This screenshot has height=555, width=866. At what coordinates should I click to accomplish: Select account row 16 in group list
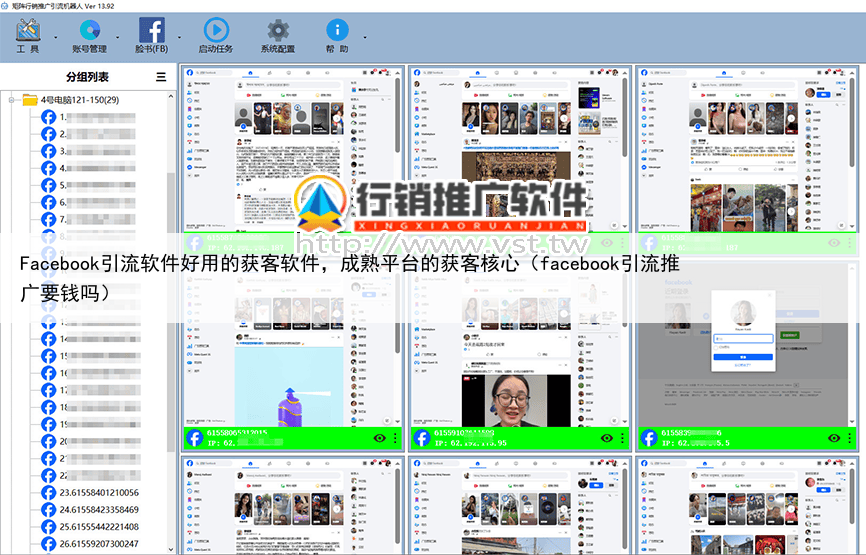[91, 373]
